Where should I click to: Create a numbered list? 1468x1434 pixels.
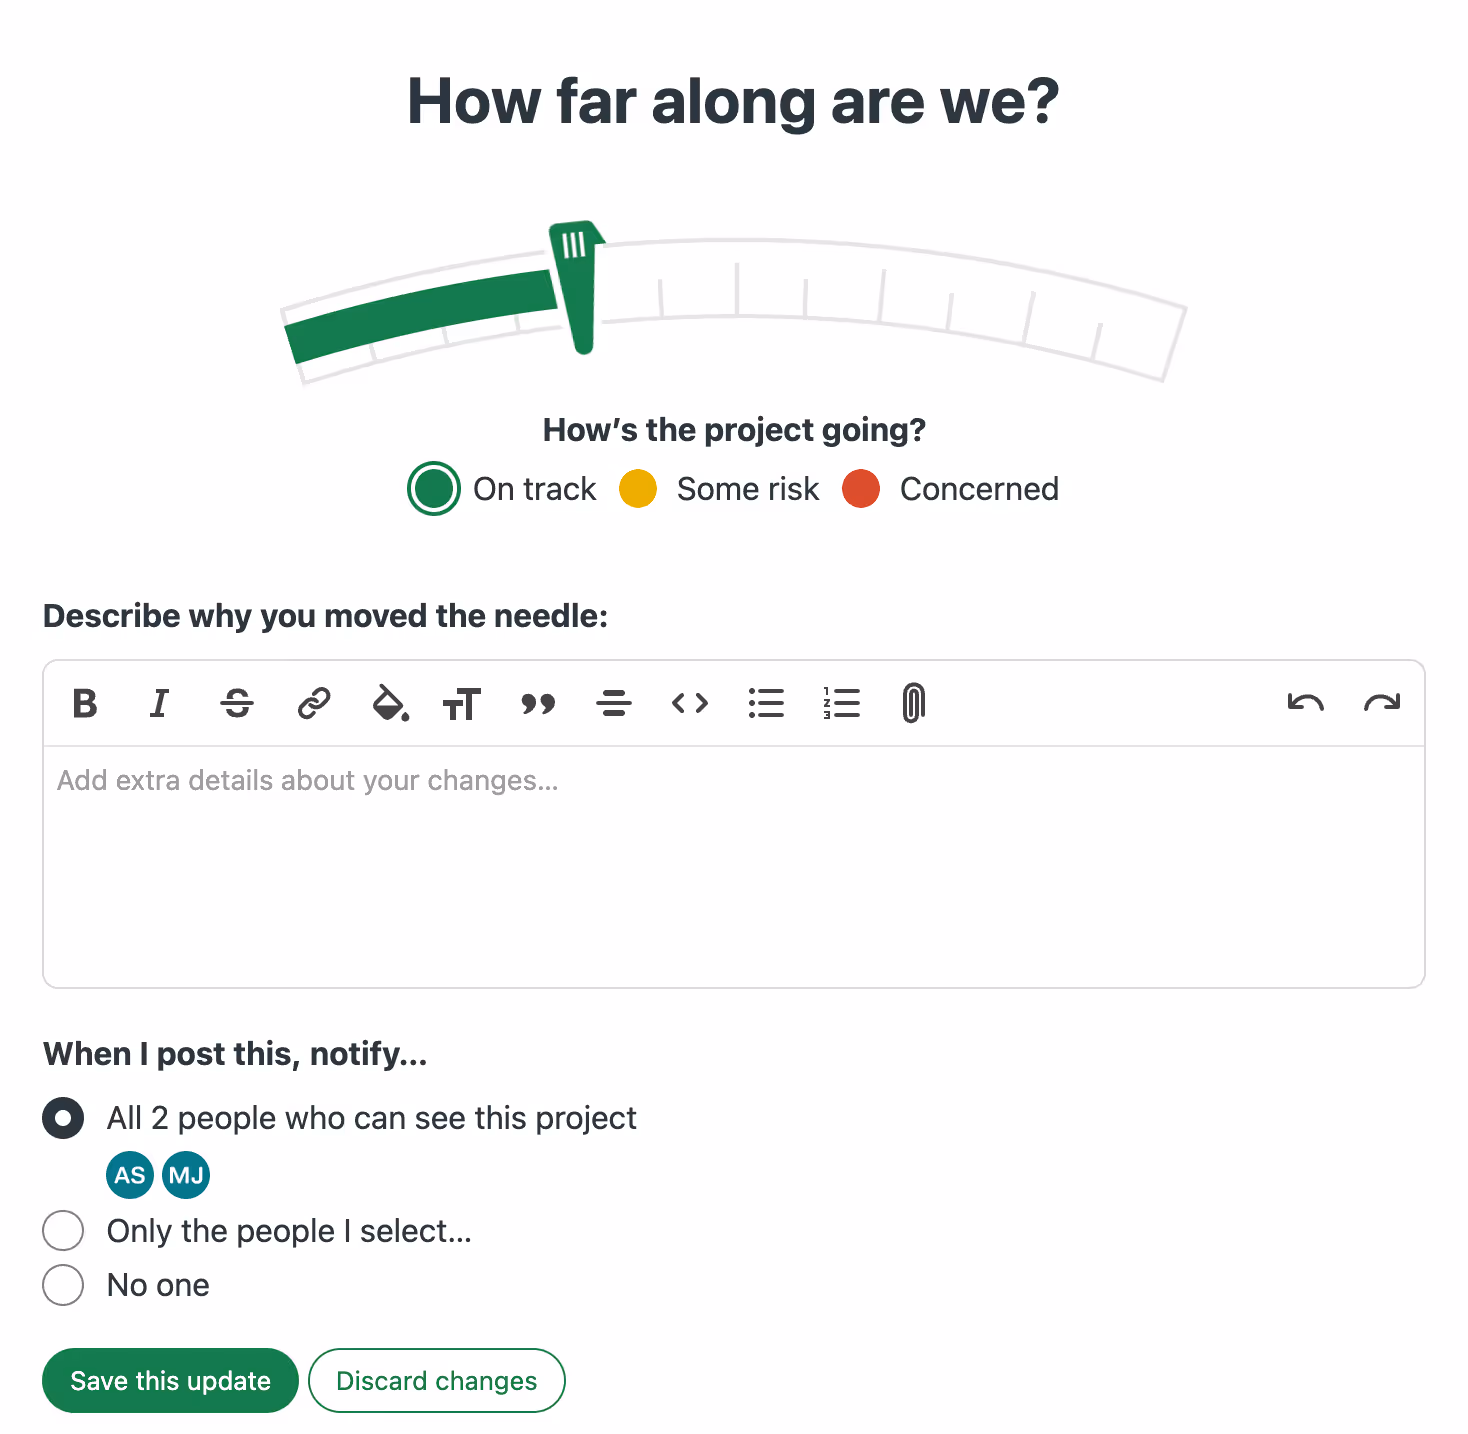pyautogui.click(x=841, y=704)
